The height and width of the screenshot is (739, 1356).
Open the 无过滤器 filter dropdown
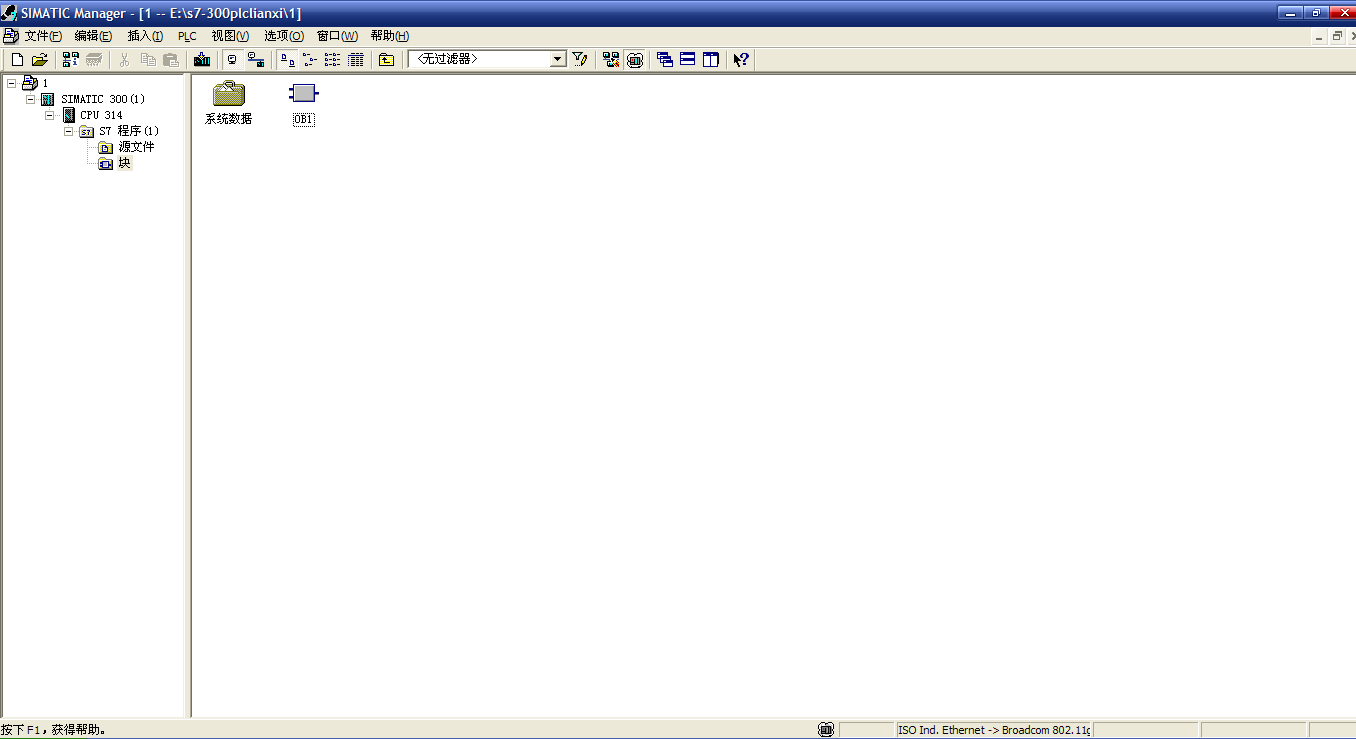coord(558,60)
